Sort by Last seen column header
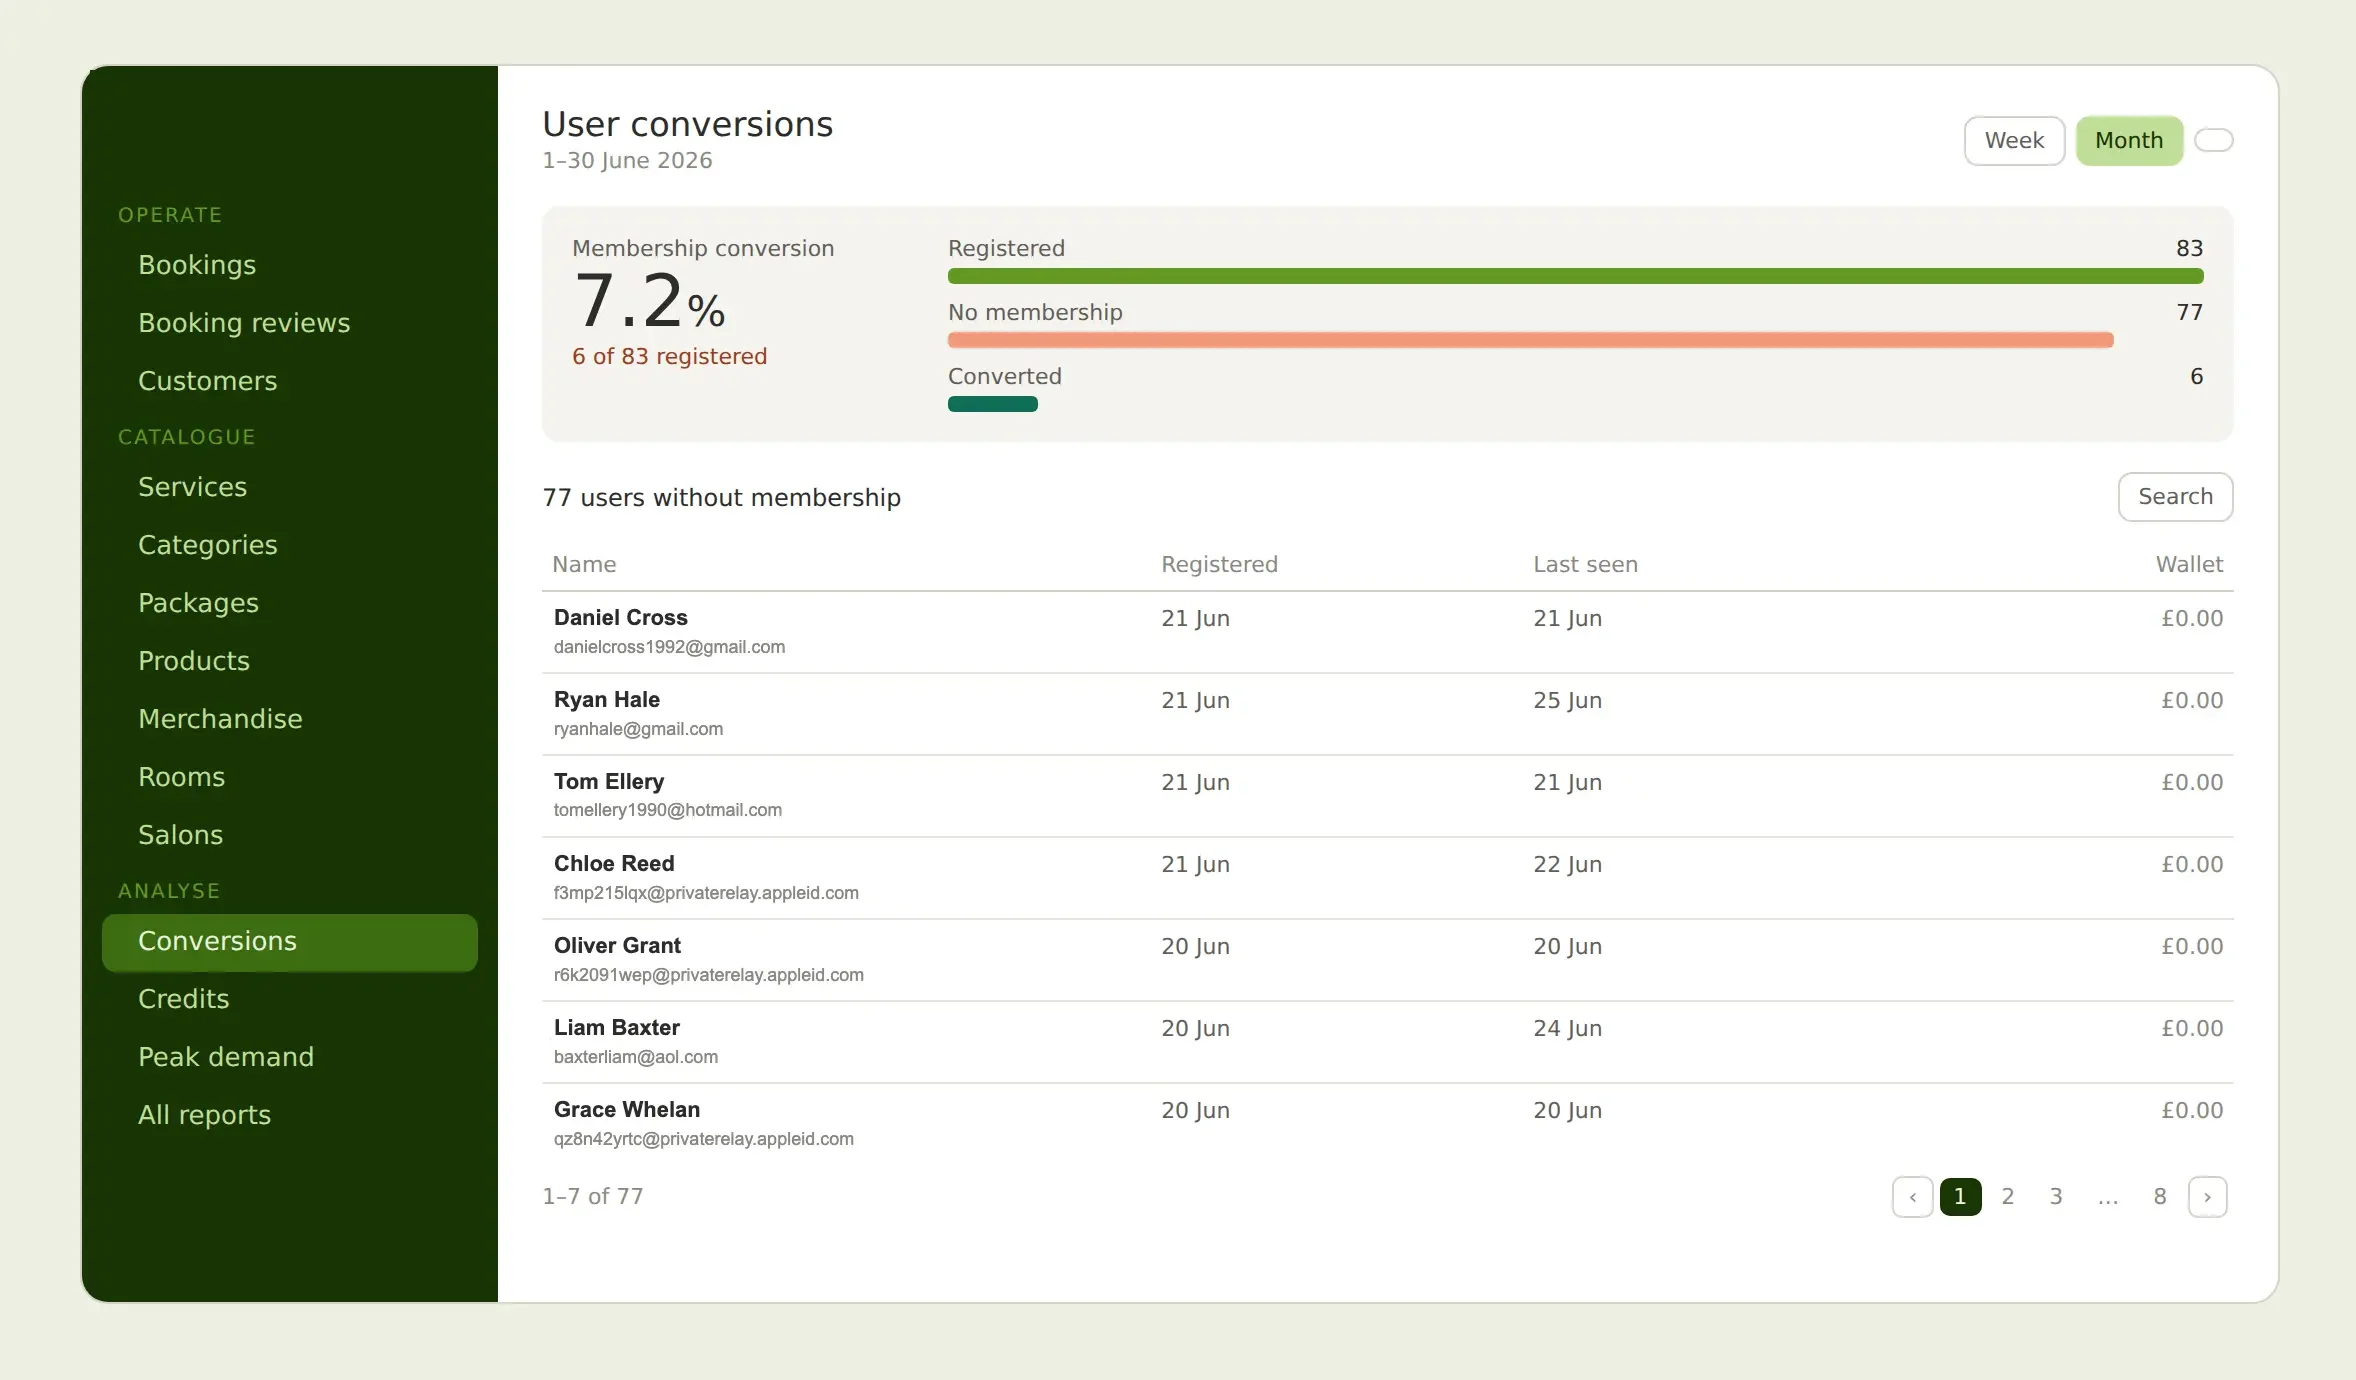Screen dimensions: 2356x1380 click(1585, 565)
